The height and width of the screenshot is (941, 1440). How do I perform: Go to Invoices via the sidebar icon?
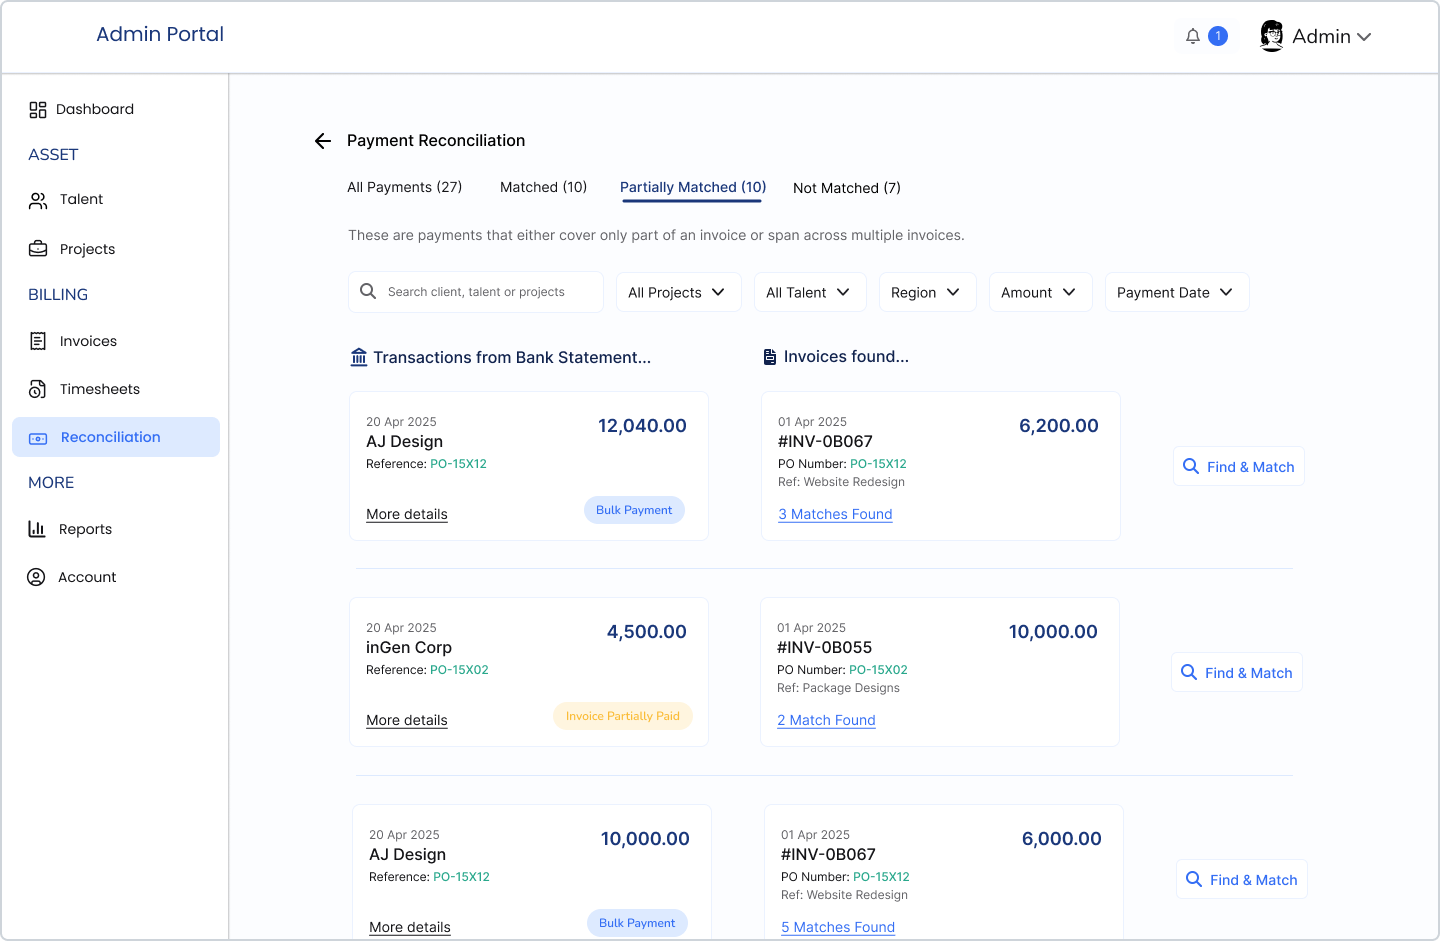point(38,341)
